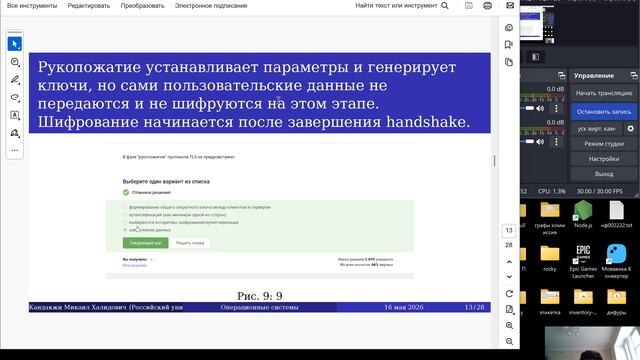
Task: Mute the second audio channel speaker
Action: (x=540, y=142)
